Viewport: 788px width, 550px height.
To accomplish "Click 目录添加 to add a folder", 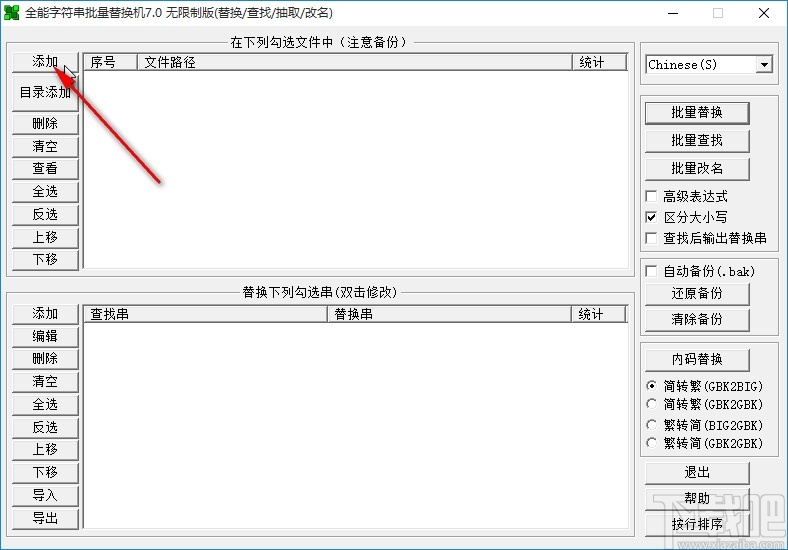I will pos(45,93).
